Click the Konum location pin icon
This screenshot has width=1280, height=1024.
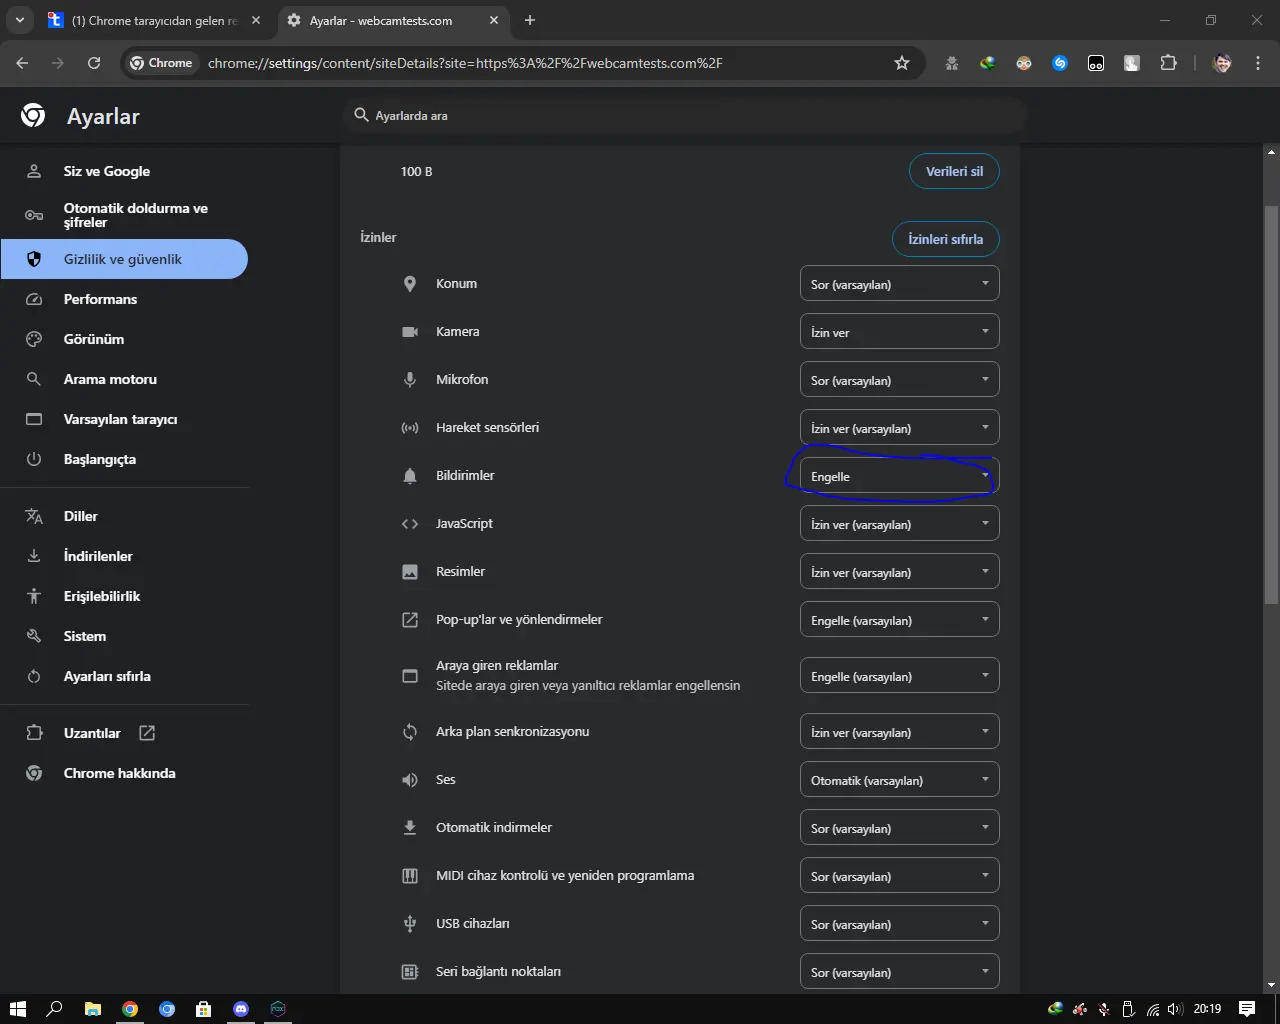tap(410, 284)
